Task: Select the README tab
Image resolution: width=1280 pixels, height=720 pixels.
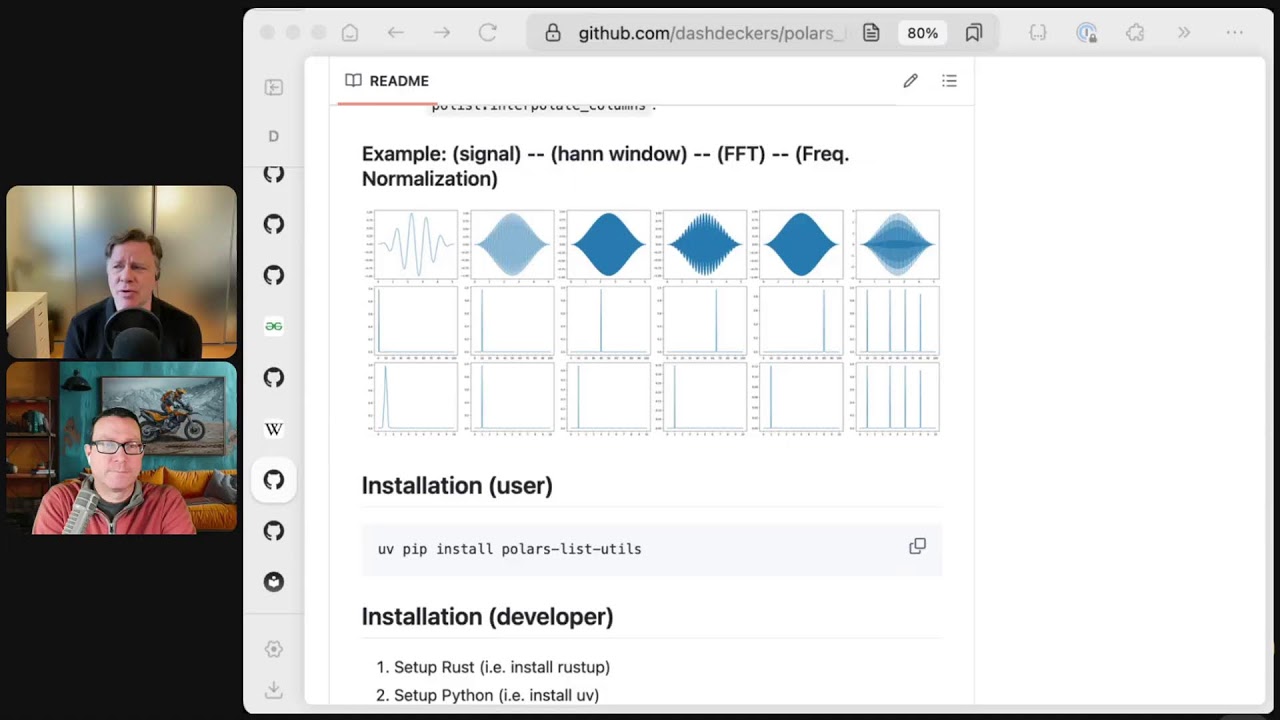Action: pyautogui.click(x=387, y=81)
